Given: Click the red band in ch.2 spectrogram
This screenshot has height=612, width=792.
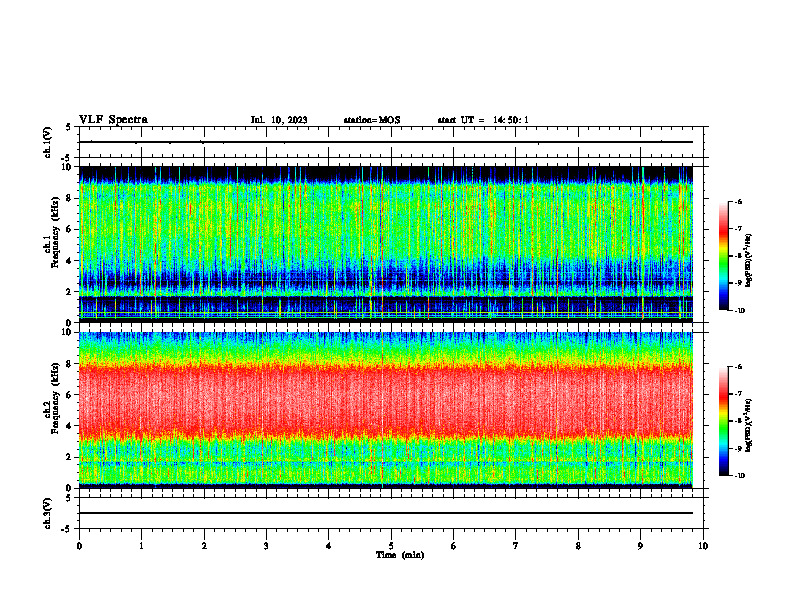Looking at the screenshot, I should pos(386,399).
